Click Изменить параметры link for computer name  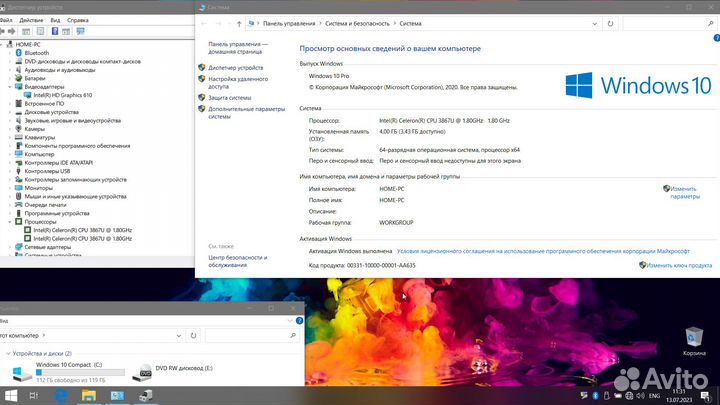tap(684, 192)
